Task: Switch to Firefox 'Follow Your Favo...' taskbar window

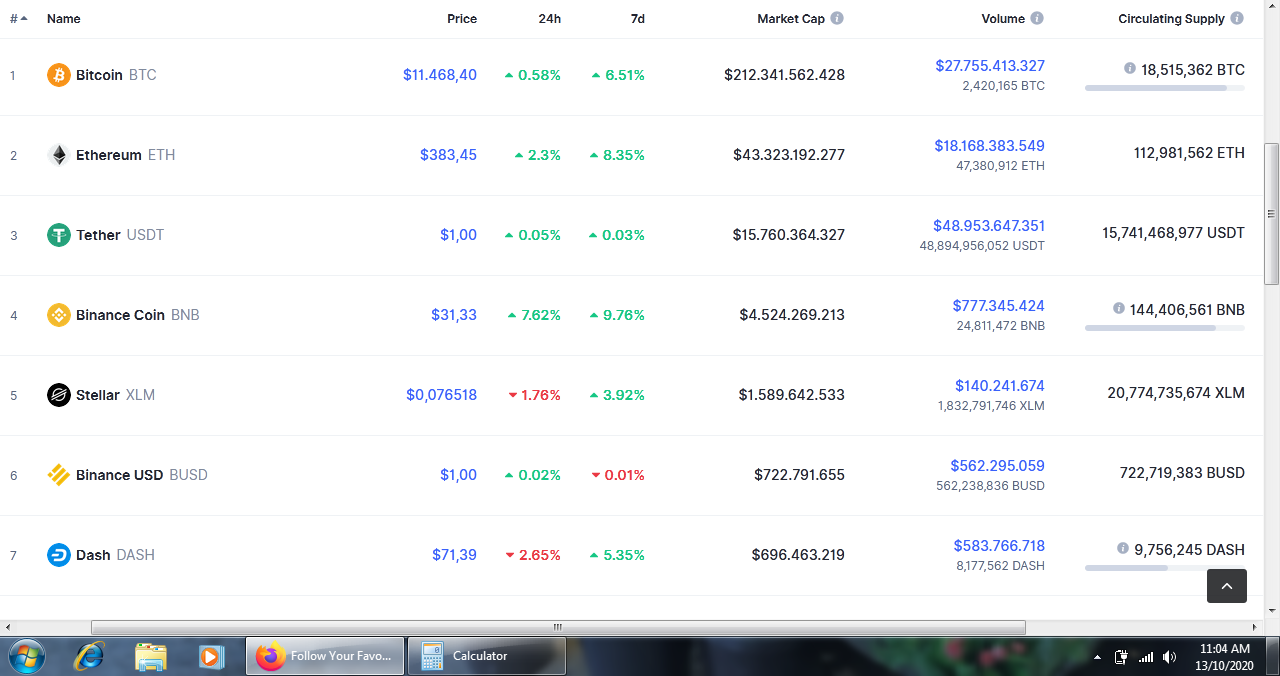Action: point(326,656)
